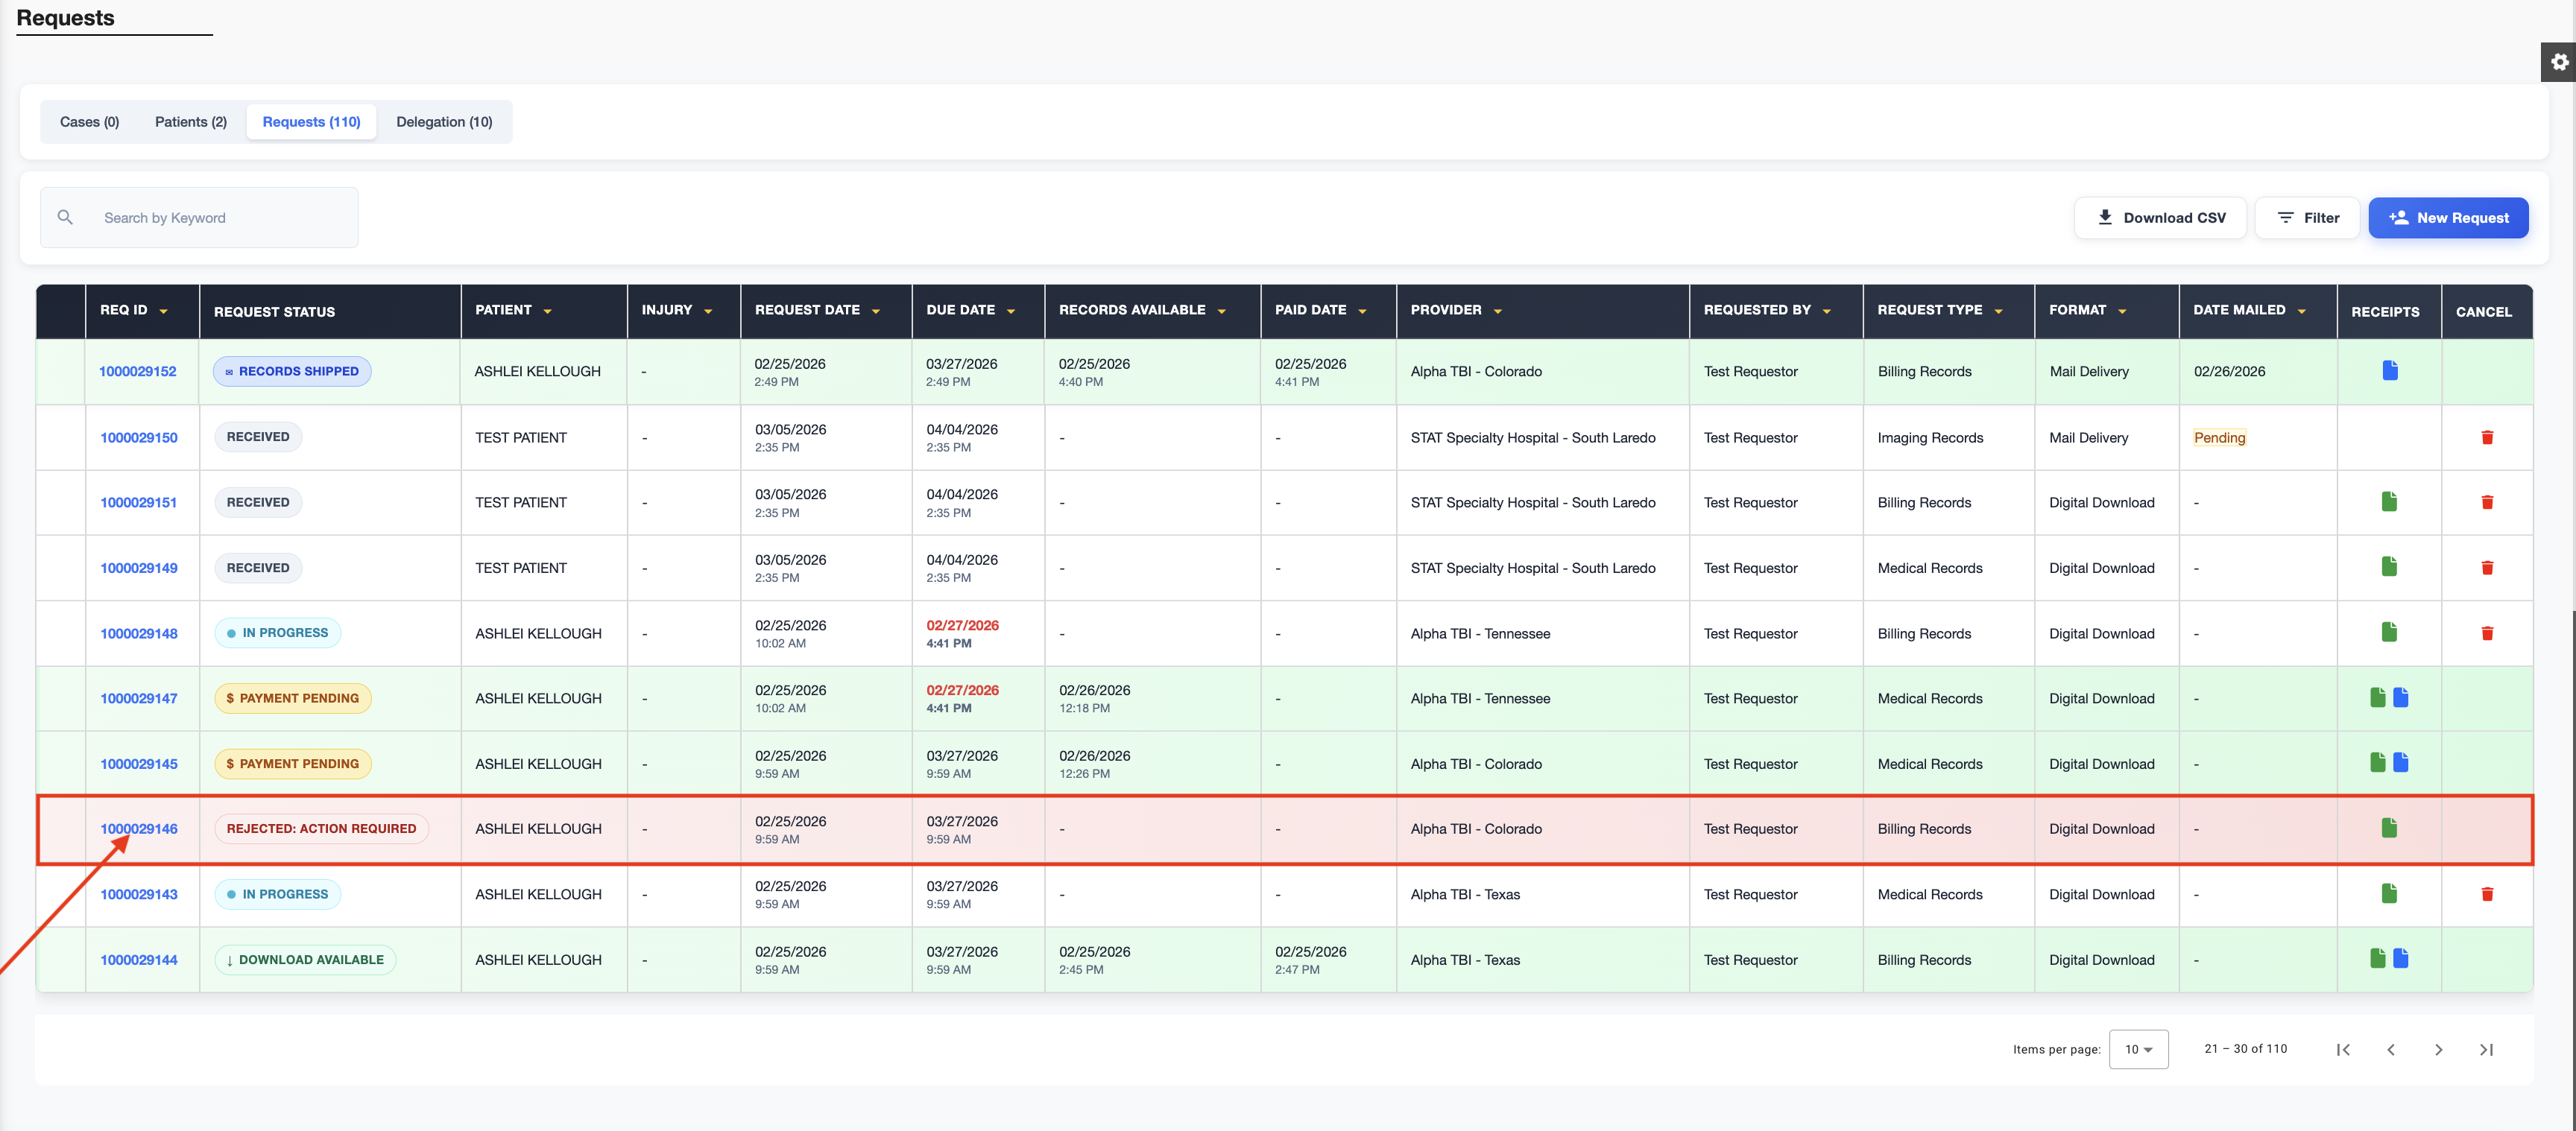Click the Search by Keyword field
Image resolution: width=2576 pixels, height=1131 pixels.
(220, 218)
